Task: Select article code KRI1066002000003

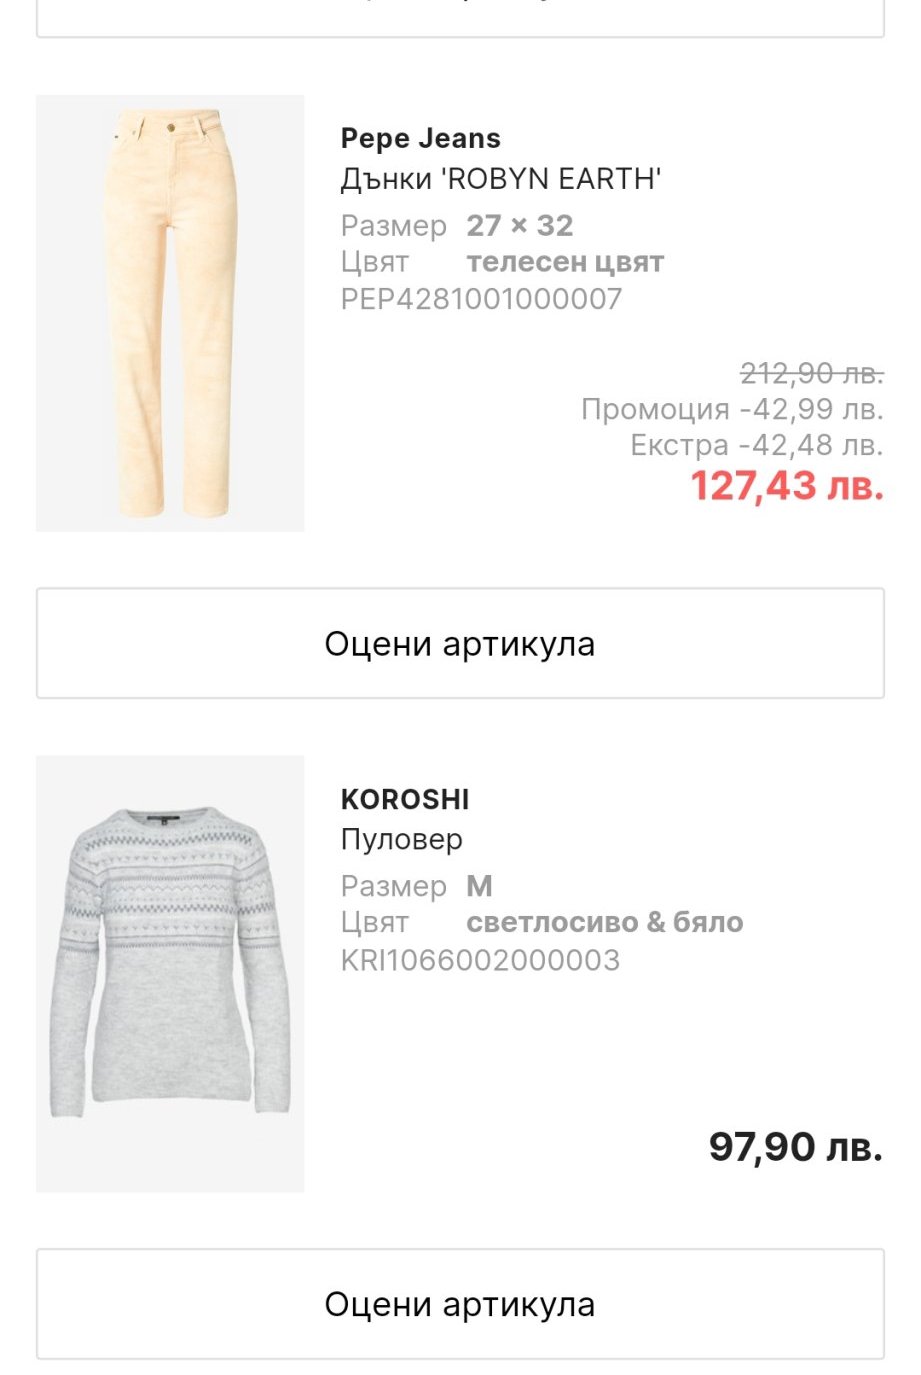Action: point(480,960)
